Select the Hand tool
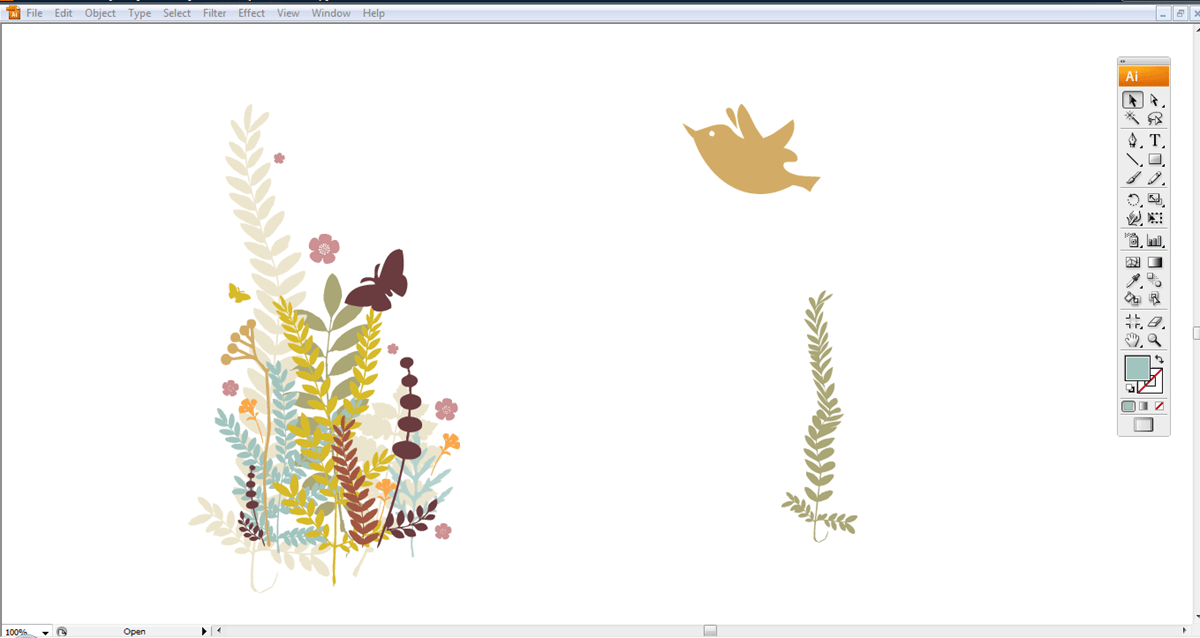Image resolution: width=1200 pixels, height=638 pixels. pyautogui.click(x=1133, y=340)
